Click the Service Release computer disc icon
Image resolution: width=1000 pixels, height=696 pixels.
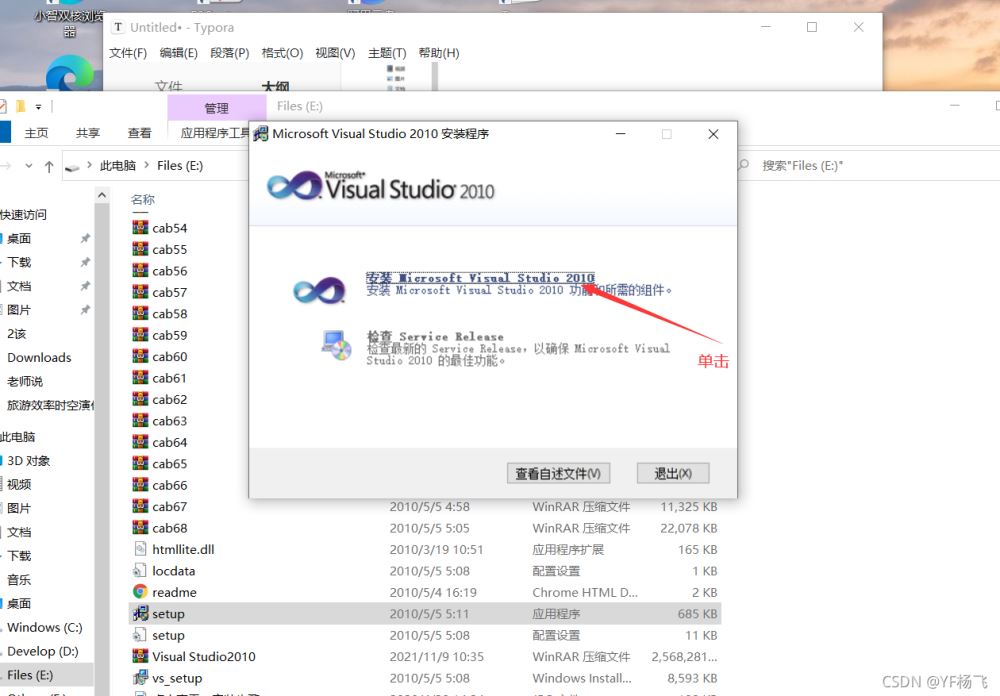(337, 345)
